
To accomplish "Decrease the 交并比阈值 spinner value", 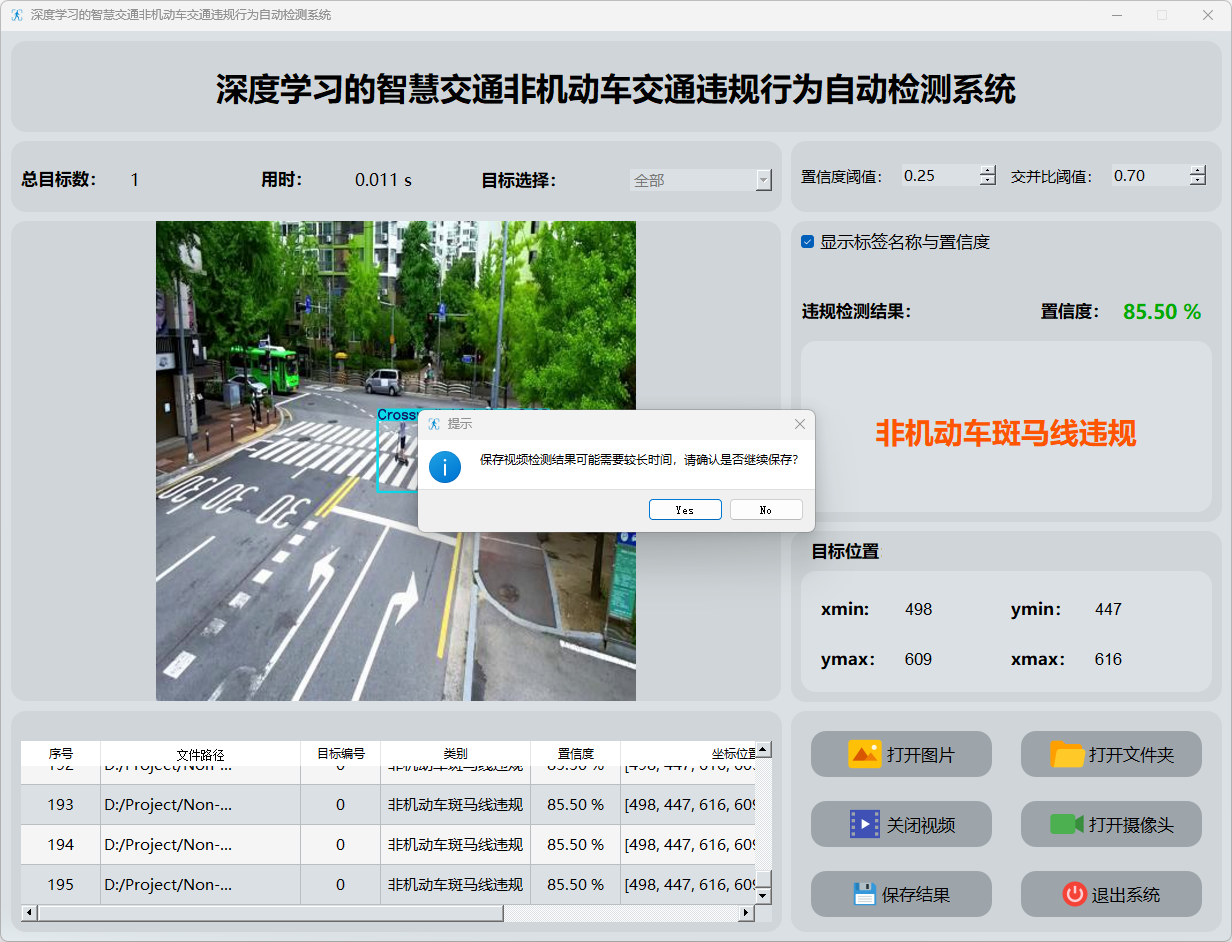I will click(1198, 181).
